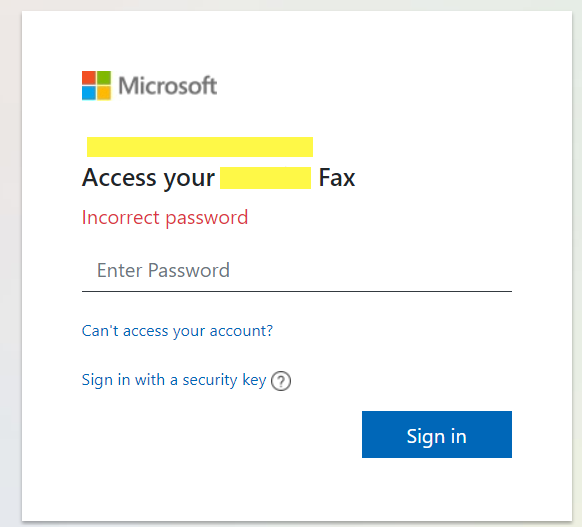The width and height of the screenshot is (582, 527).
Task: Click the "Access your" heading text
Action: pos(148,178)
